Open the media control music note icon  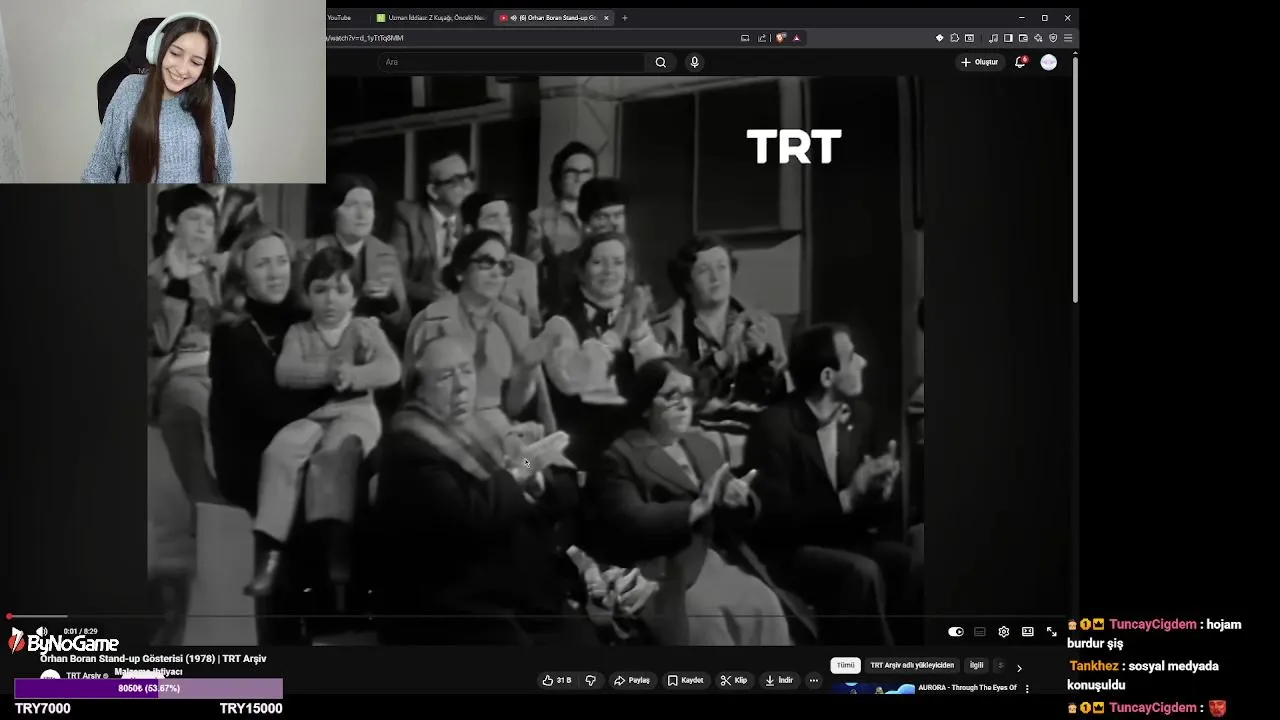993,38
